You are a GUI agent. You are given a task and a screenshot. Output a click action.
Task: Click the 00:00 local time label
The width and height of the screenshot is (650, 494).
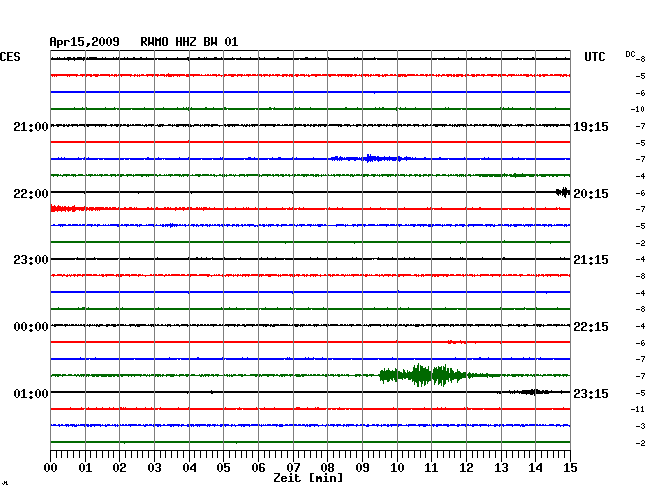click(x=31, y=327)
